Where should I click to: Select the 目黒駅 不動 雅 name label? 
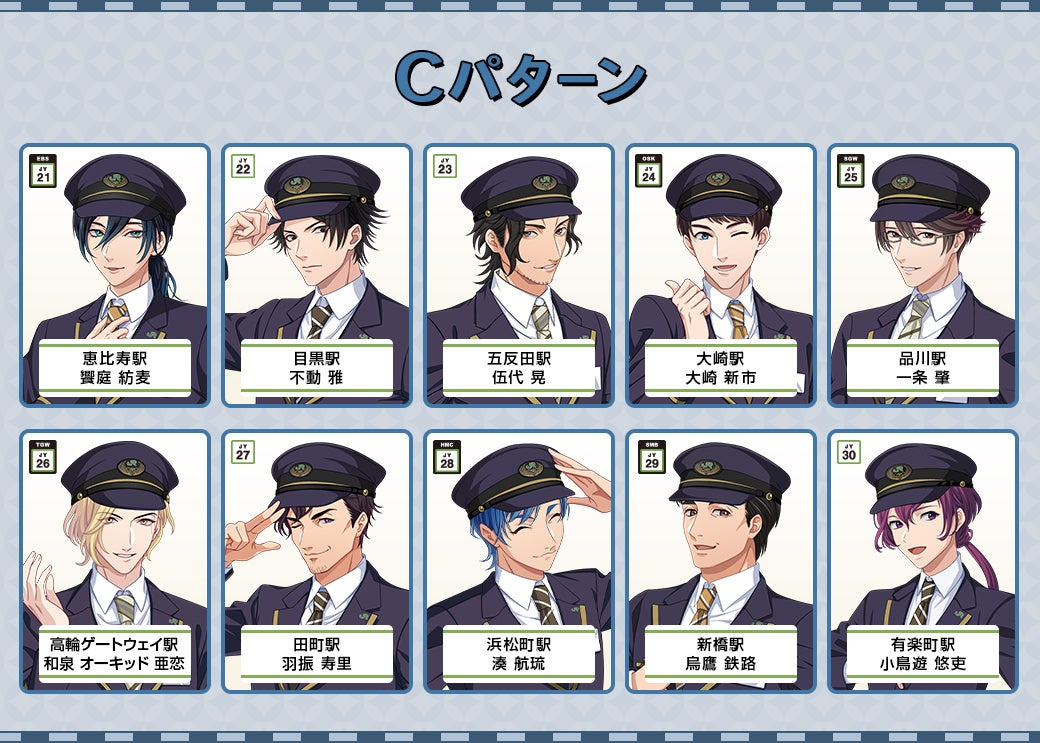(317, 368)
